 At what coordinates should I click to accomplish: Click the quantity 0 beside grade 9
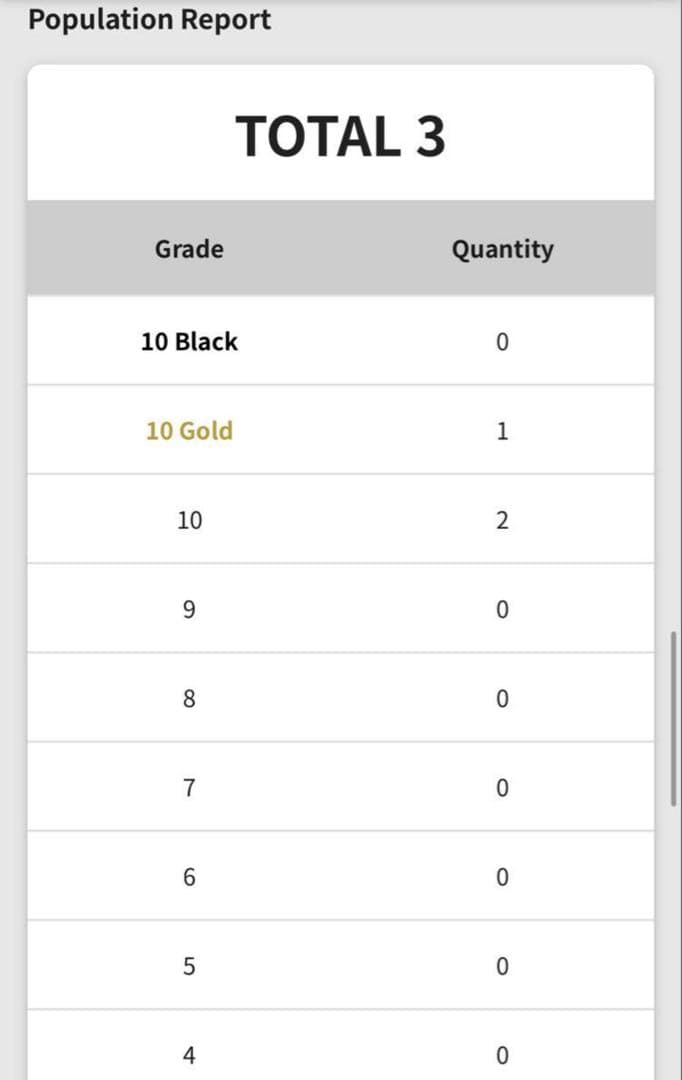[502, 609]
